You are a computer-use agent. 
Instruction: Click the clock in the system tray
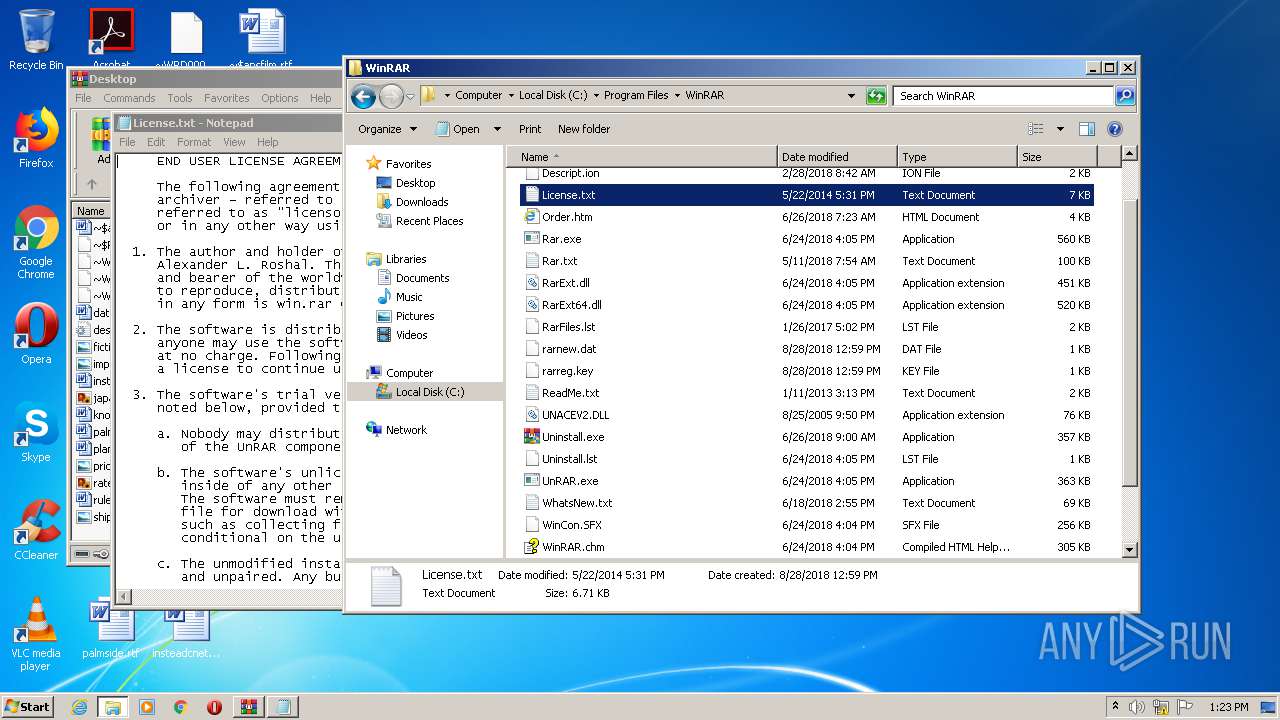(x=1227, y=707)
